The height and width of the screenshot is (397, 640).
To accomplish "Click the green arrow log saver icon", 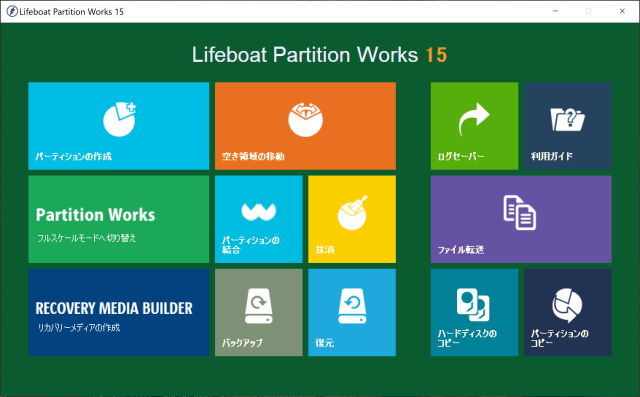I will click(x=474, y=119).
